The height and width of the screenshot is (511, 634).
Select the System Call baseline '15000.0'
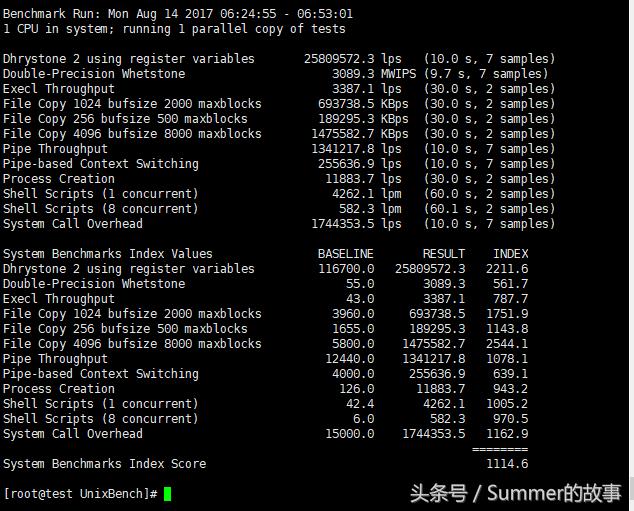pyautogui.click(x=350, y=433)
